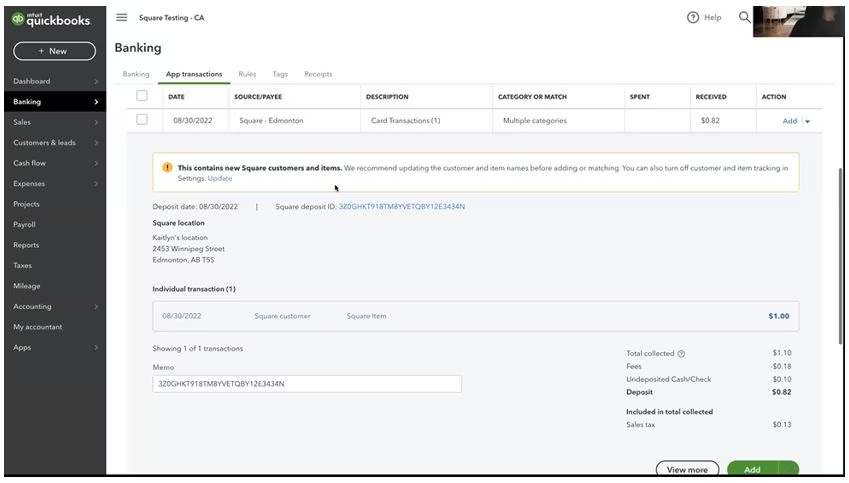849x483 pixels.
Task: Click the Card Transactions (1) description
Action: [x=406, y=121]
